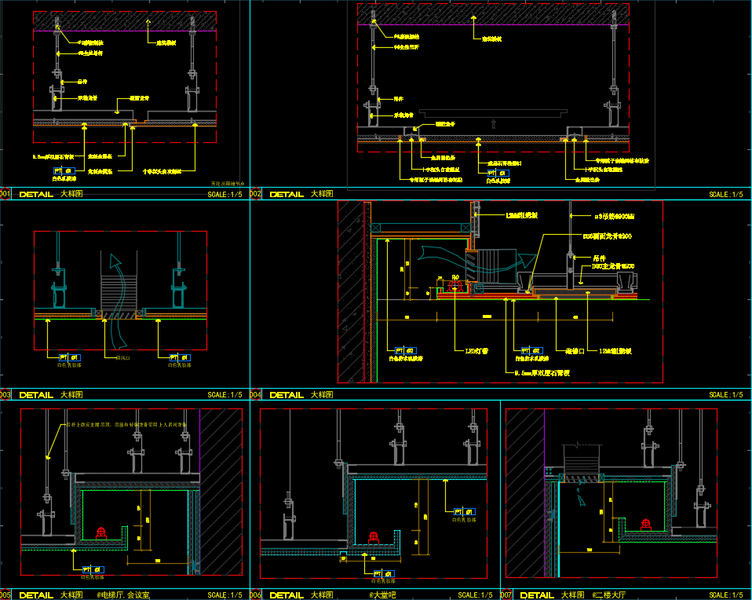Click SCALE:1/5 label of drawing 004
This screenshot has width=752, height=600.
point(726,395)
